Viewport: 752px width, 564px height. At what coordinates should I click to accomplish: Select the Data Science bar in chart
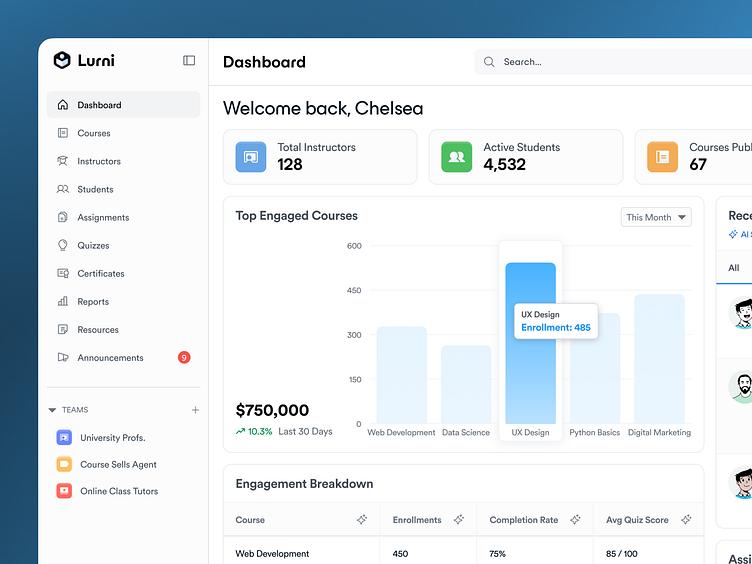[466, 385]
